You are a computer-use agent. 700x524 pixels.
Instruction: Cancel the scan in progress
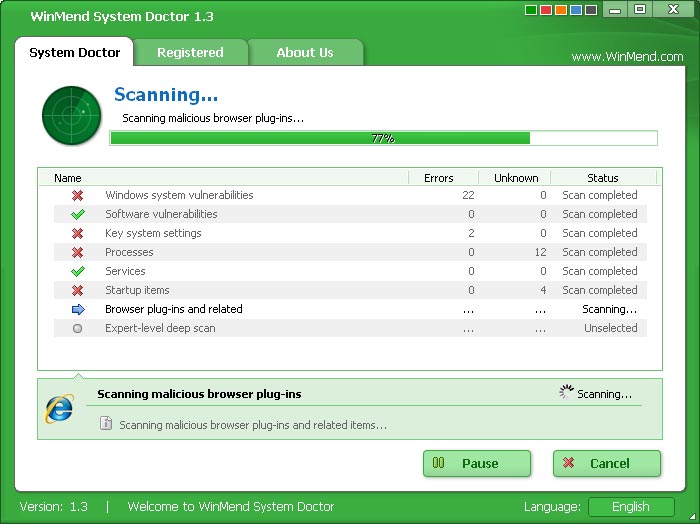click(607, 463)
